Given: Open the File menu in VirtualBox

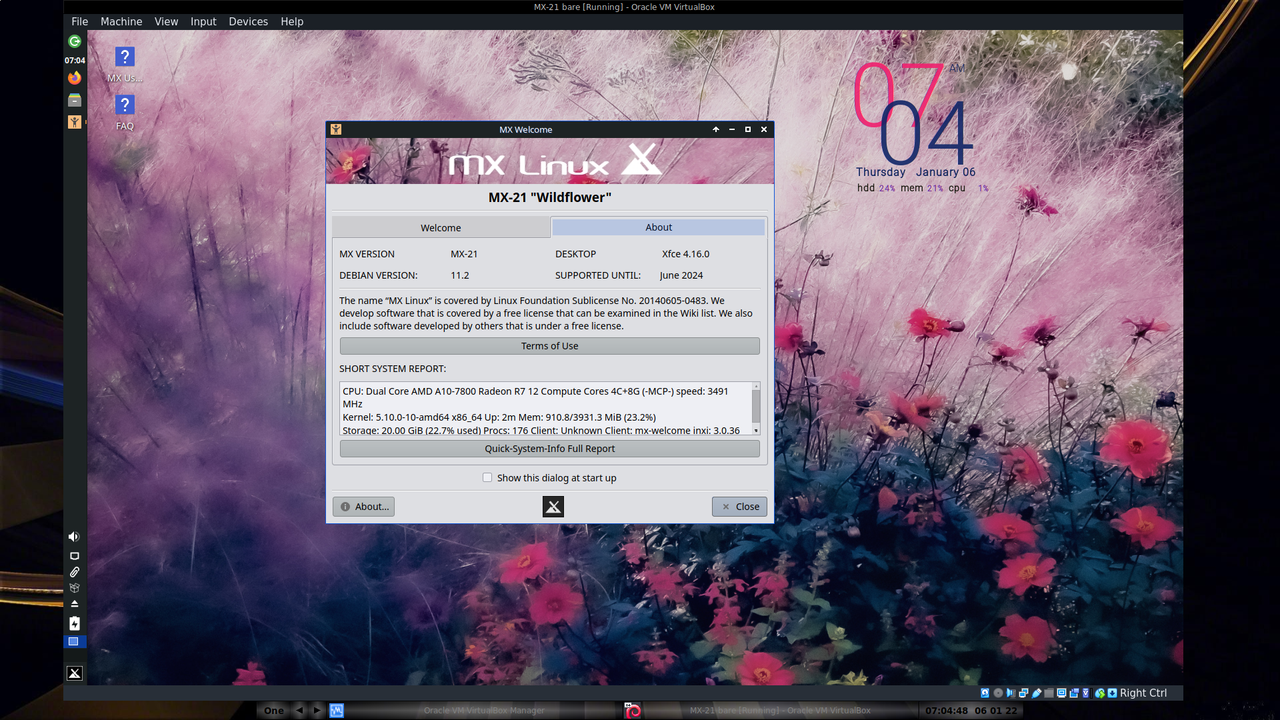Looking at the screenshot, I should coord(80,21).
